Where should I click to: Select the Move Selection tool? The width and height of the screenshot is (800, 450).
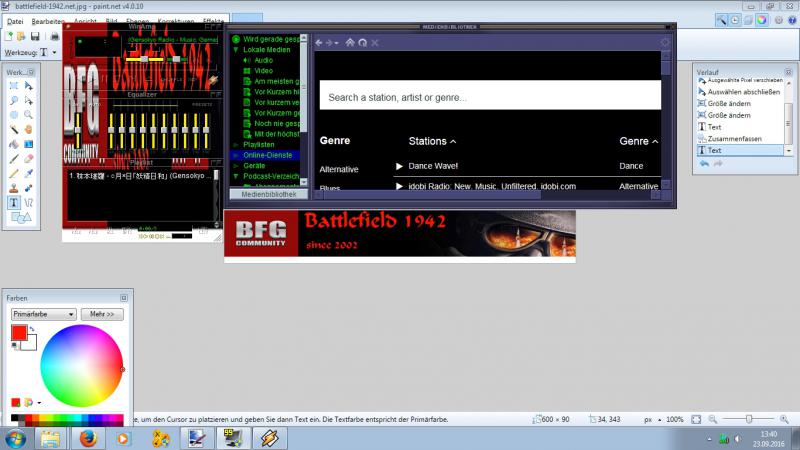[29, 101]
